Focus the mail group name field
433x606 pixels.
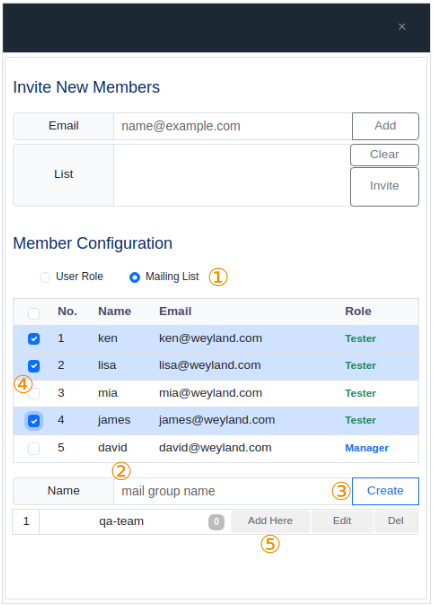pyautogui.click(x=233, y=491)
